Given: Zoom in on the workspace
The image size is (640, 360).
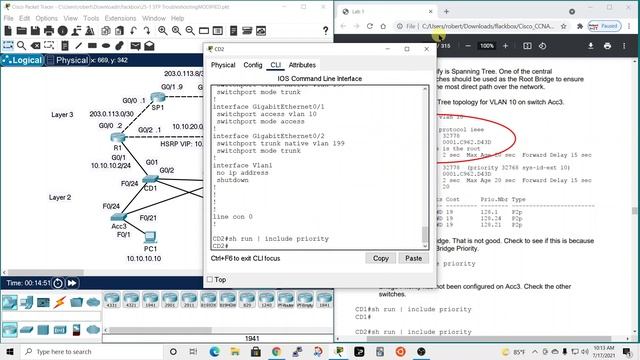Looking at the screenshot, I should (162, 31).
